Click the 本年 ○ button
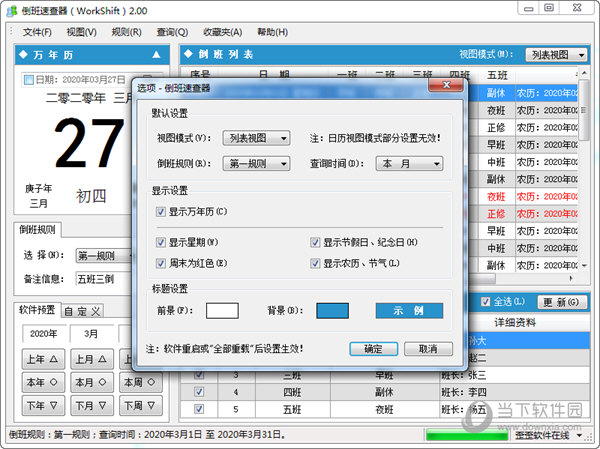The width and height of the screenshot is (600, 449). coord(43,382)
